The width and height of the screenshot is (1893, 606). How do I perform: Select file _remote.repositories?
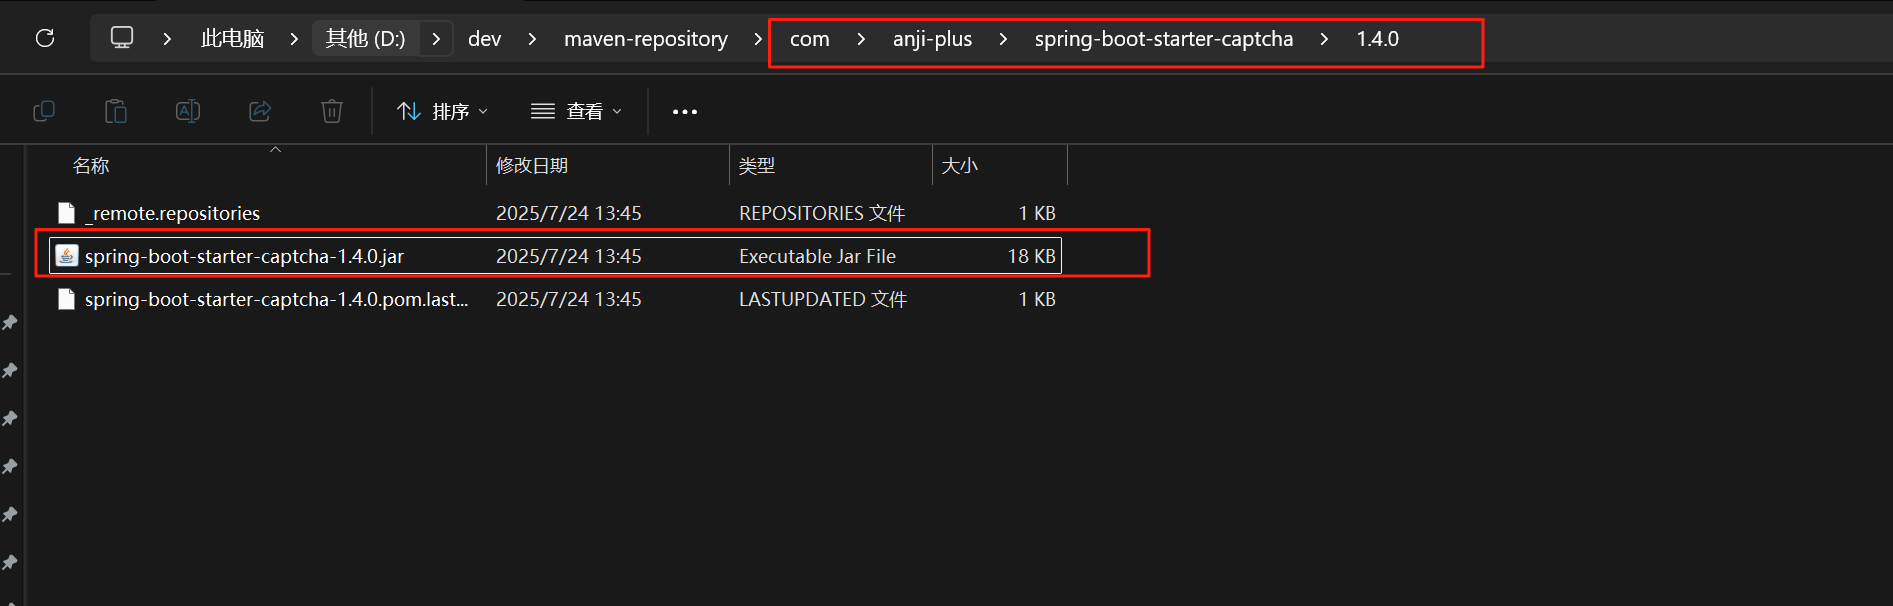tap(172, 213)
